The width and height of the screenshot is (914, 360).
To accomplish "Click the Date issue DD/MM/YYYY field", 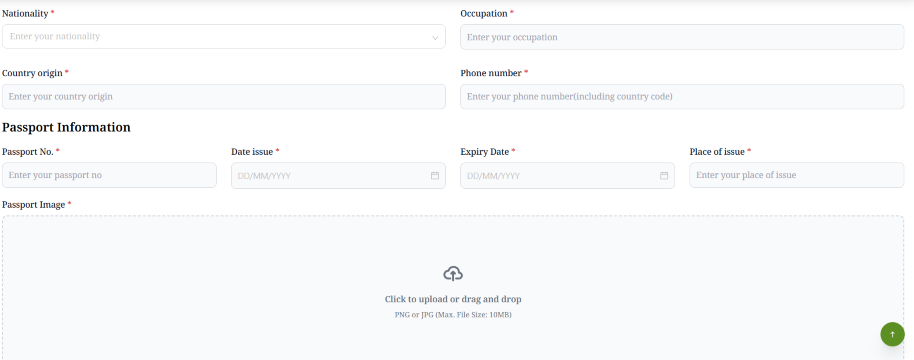I will tap(339, 175).
